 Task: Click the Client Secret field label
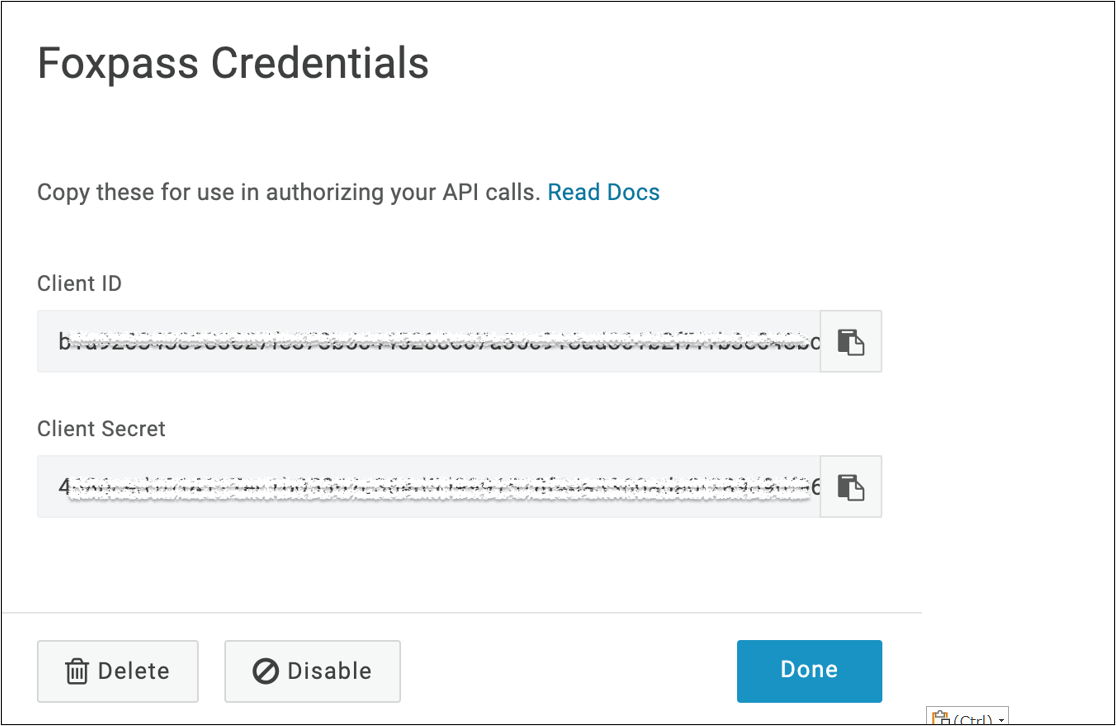point(101,428)
